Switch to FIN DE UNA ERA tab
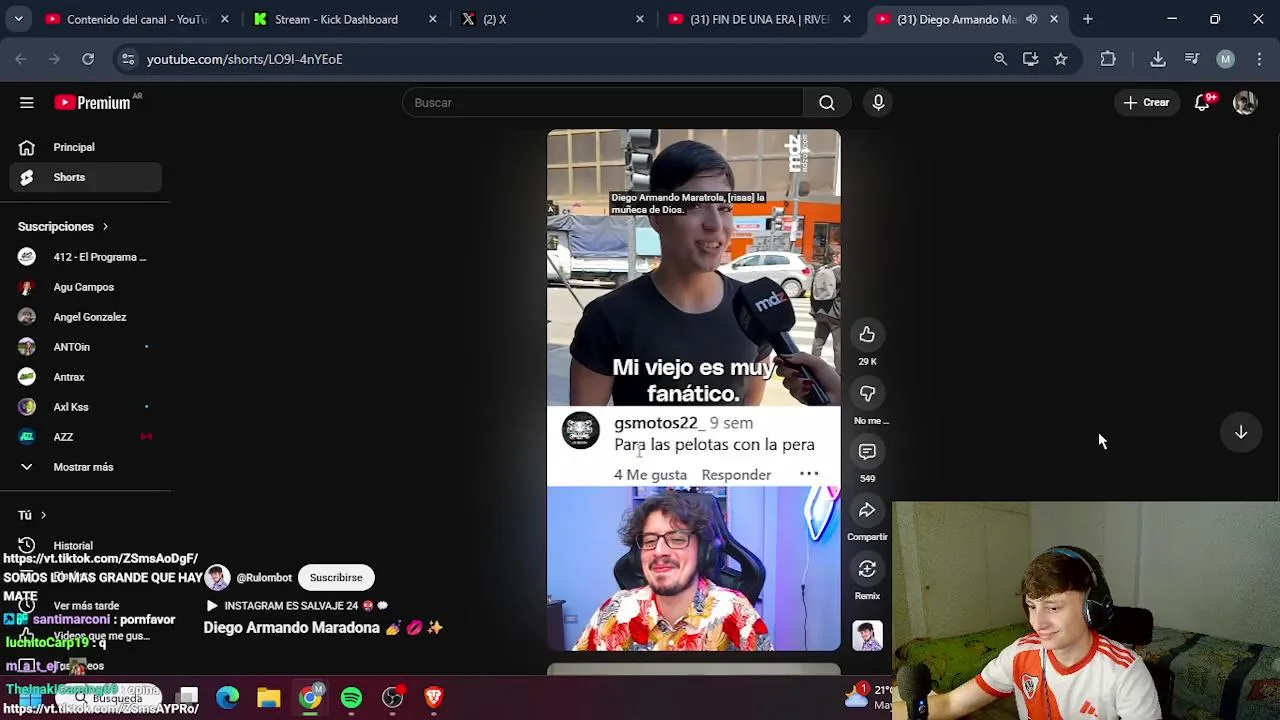 pos(760,19)
